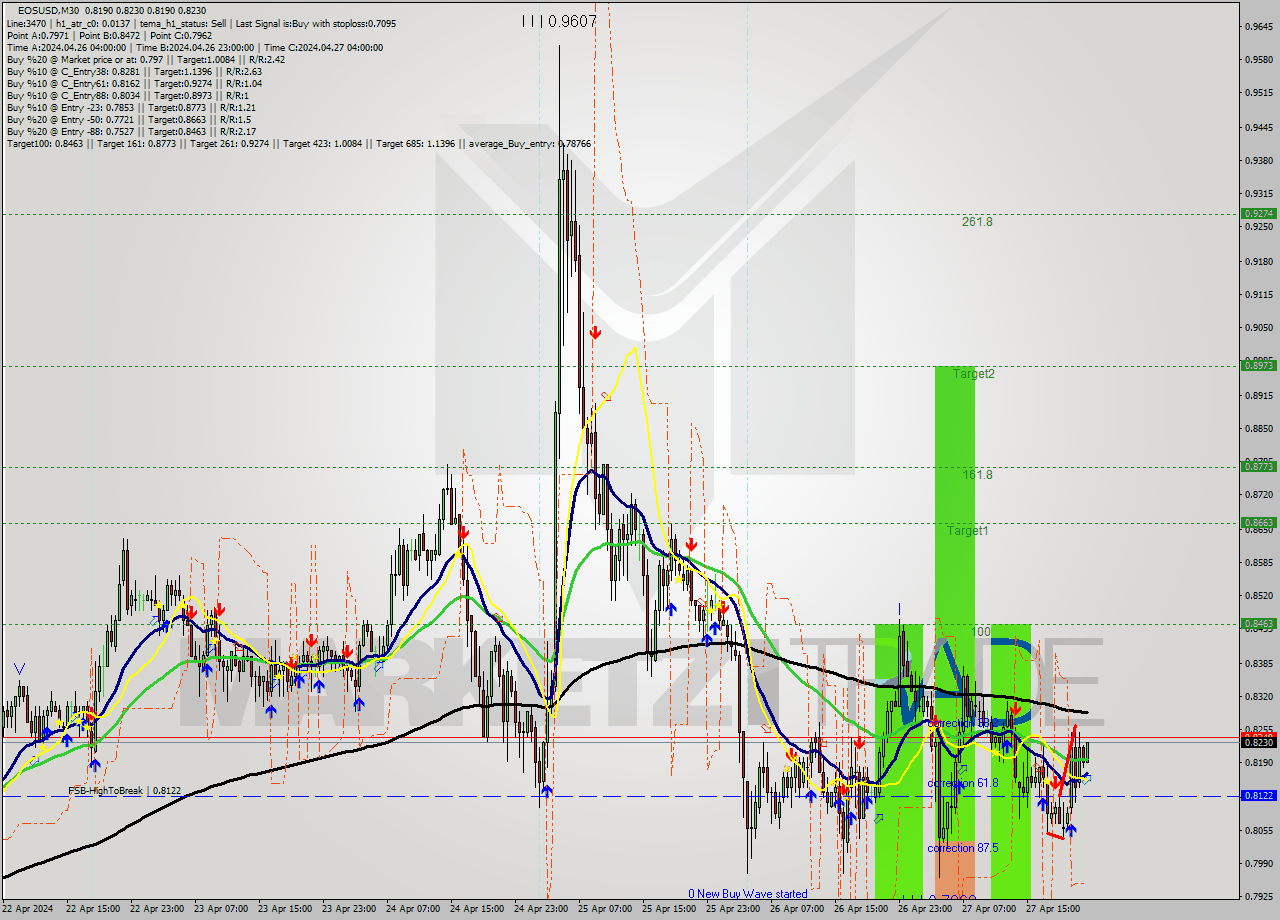Click the 24 Apr 23:00 time axis label
Screen dimensions: 1280x920
[539, 909]
